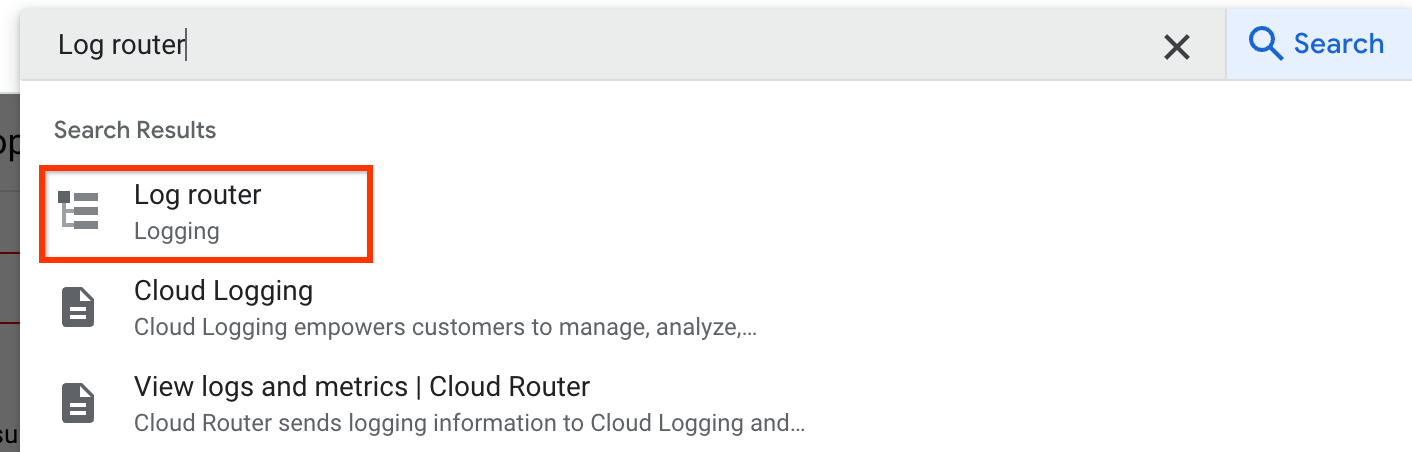Clear the search box with the X

[1177, 46]
